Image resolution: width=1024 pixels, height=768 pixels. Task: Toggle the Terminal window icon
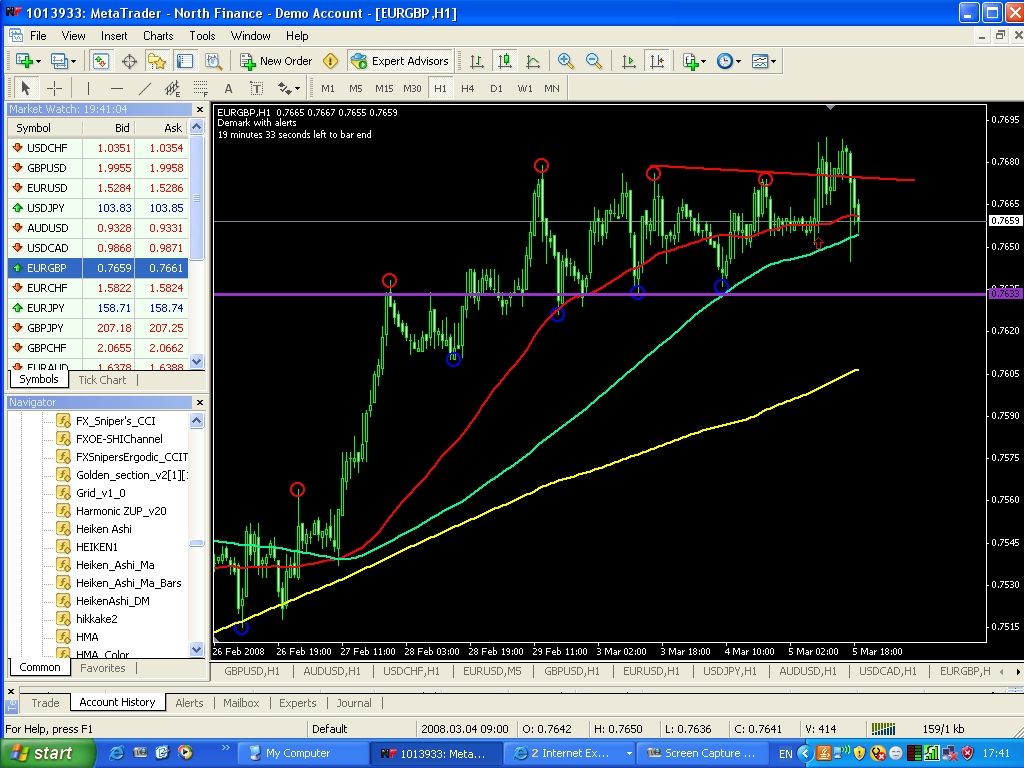click(x=185, y=61)
